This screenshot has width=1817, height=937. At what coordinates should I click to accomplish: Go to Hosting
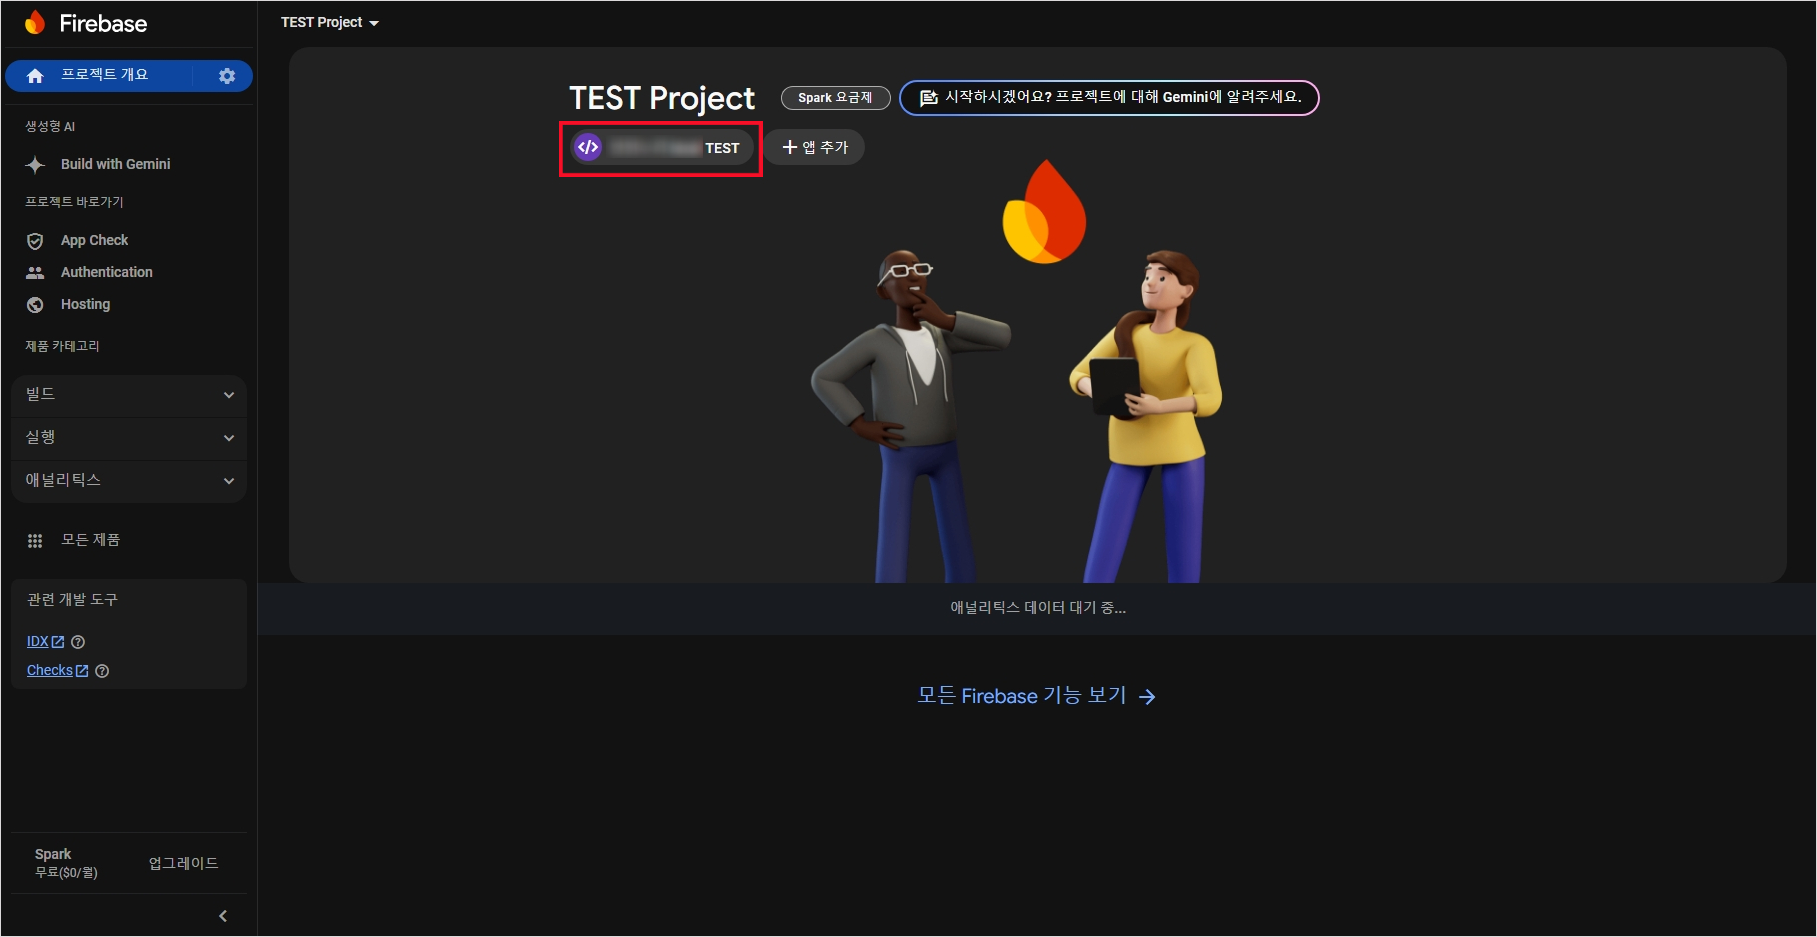pos(85,304)
